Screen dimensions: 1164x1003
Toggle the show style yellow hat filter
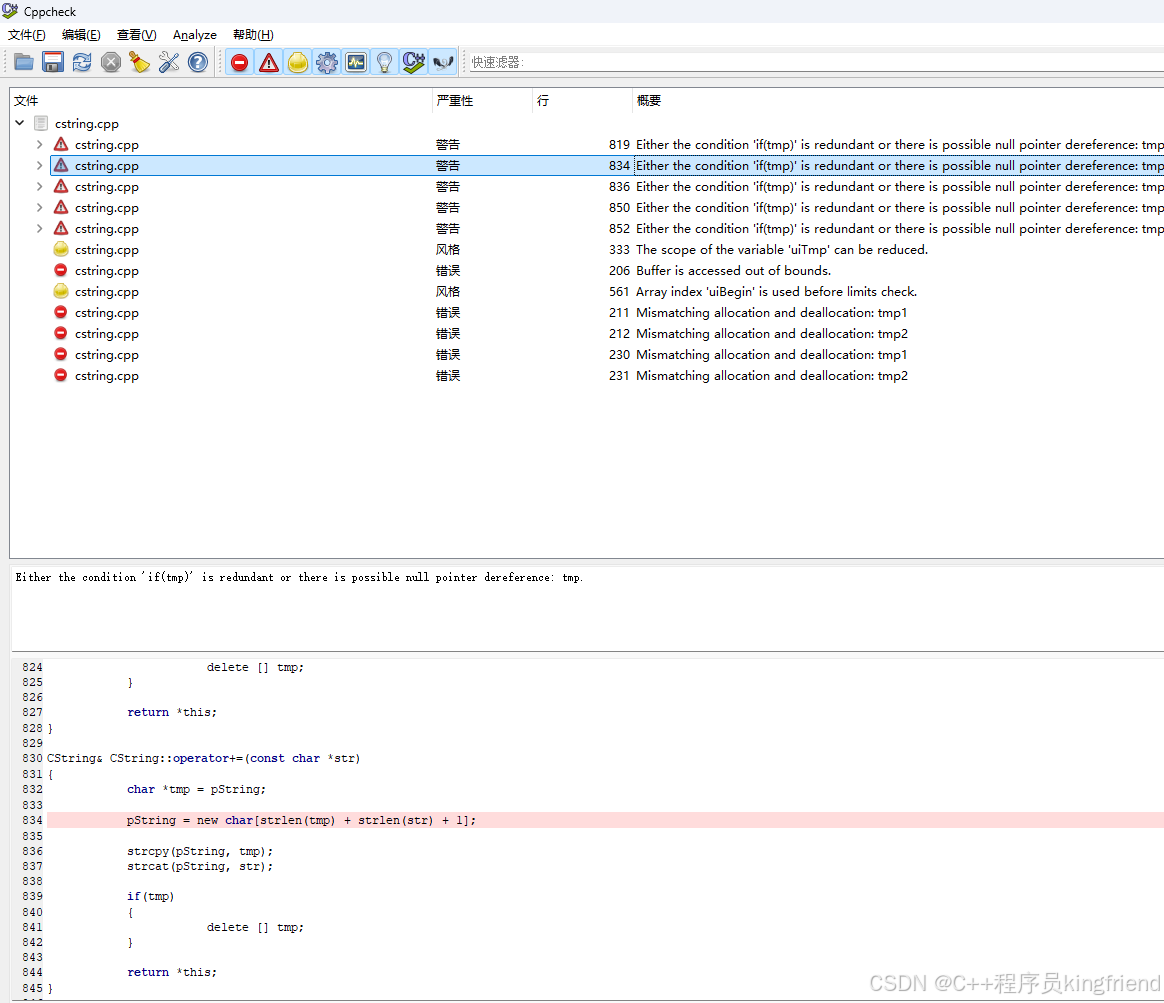(x=298, y=62)
